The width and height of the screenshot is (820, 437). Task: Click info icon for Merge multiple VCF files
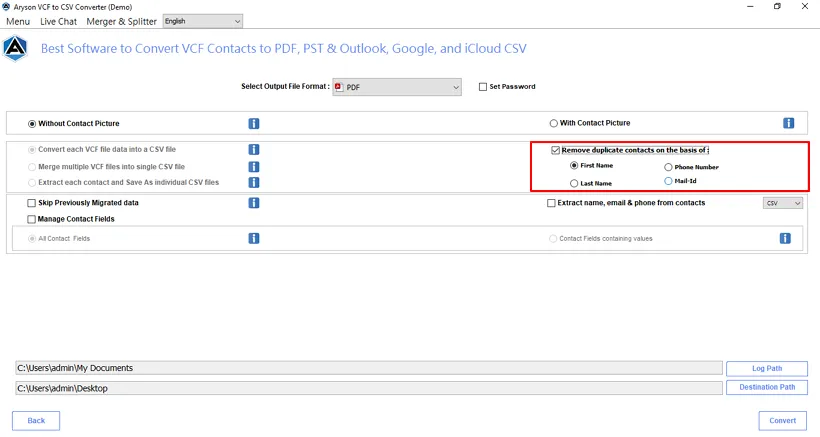click(254, 167)
